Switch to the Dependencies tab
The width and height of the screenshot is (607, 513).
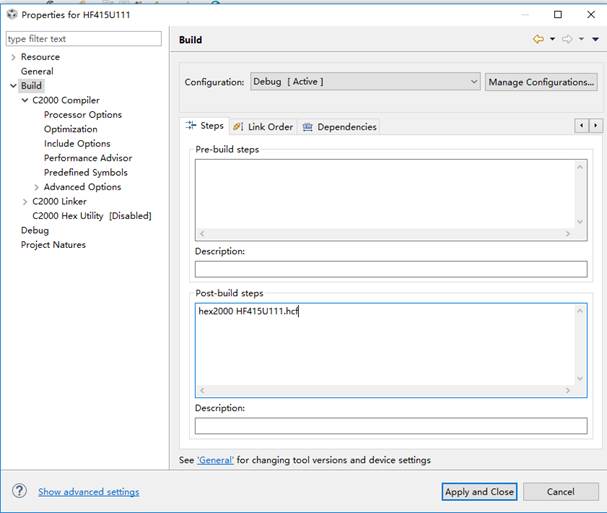pos(340,127)
